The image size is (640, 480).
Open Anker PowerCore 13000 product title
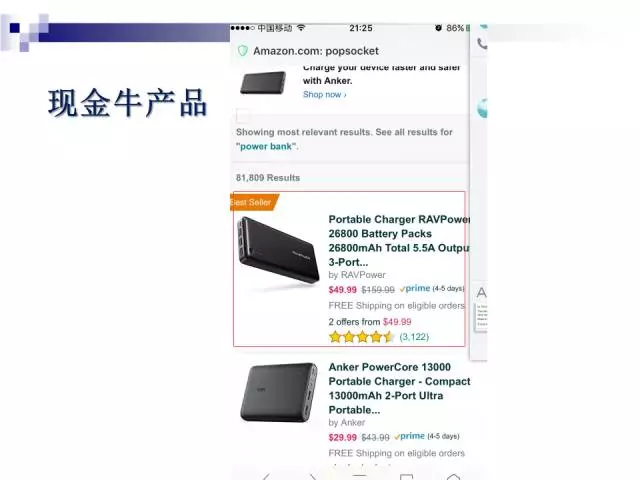click(x=399, y=388)
